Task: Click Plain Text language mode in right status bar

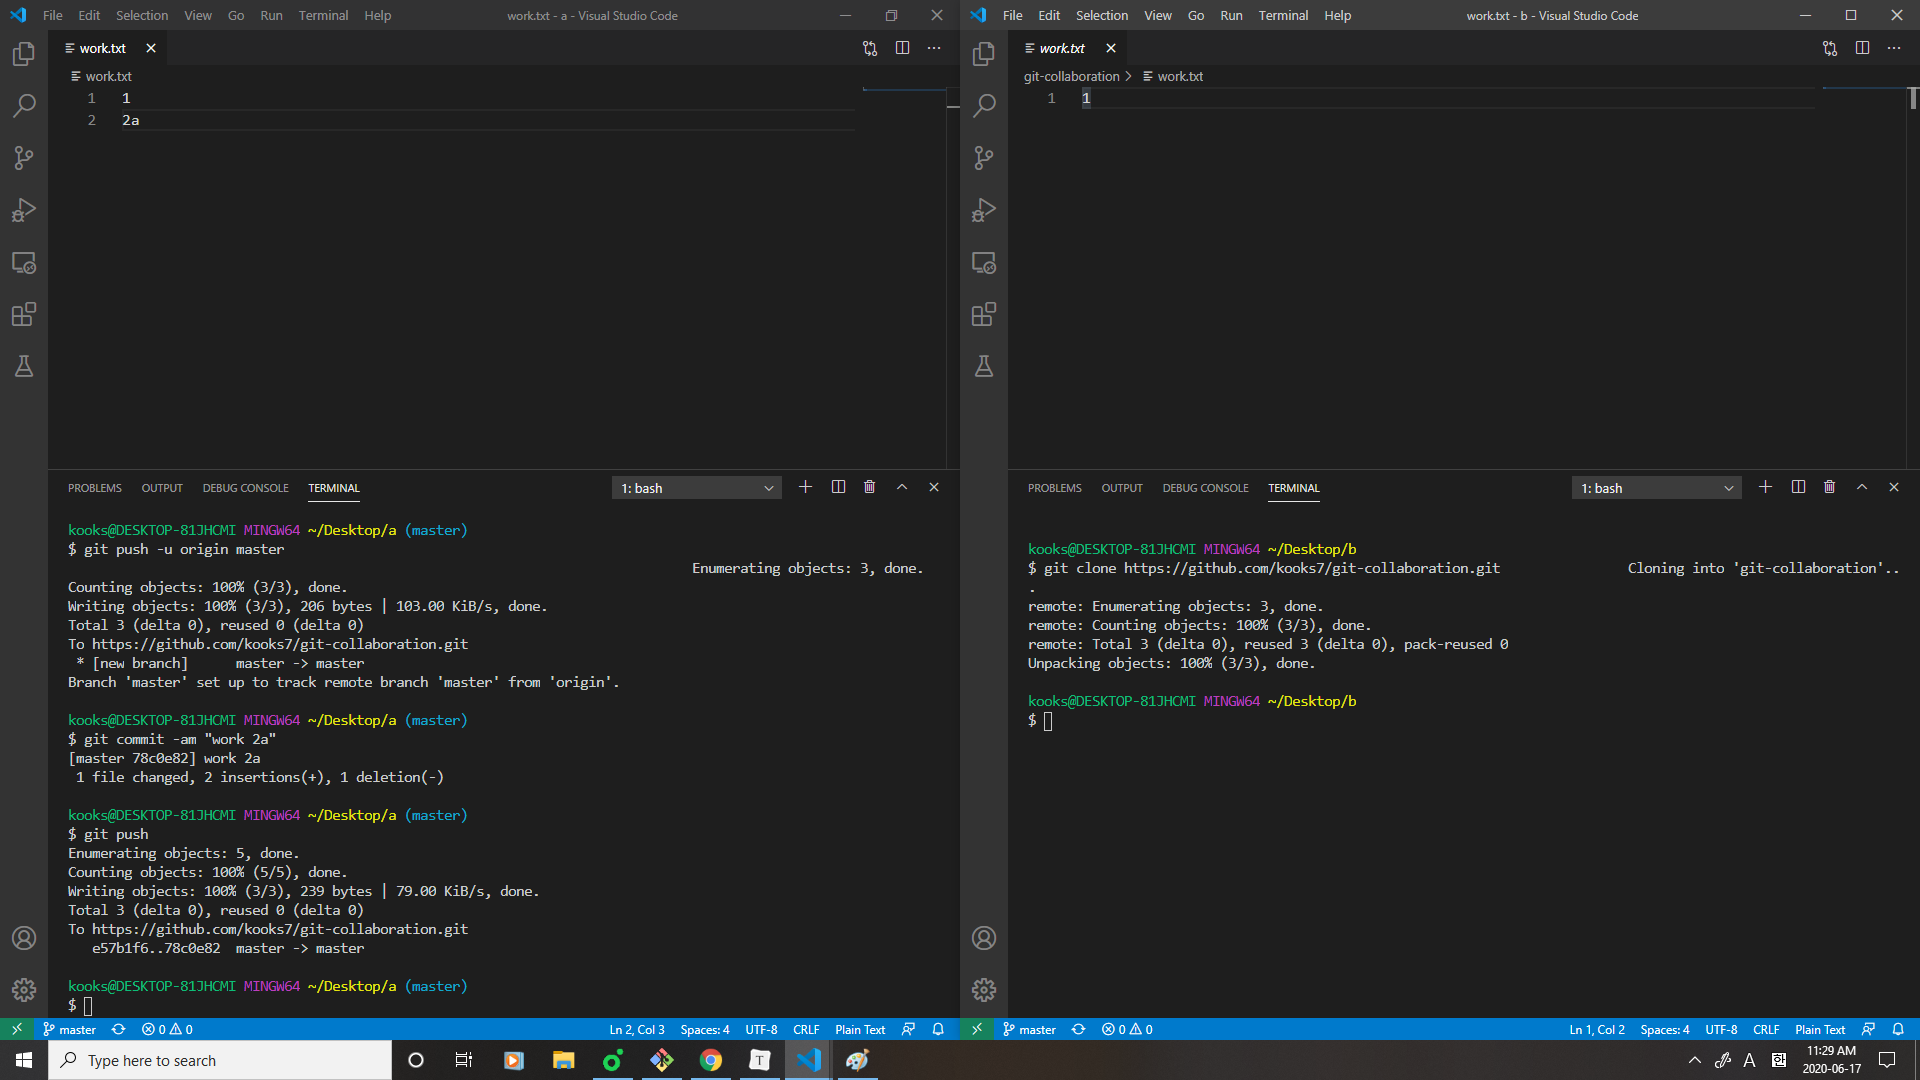Action: point(1819,1029)
